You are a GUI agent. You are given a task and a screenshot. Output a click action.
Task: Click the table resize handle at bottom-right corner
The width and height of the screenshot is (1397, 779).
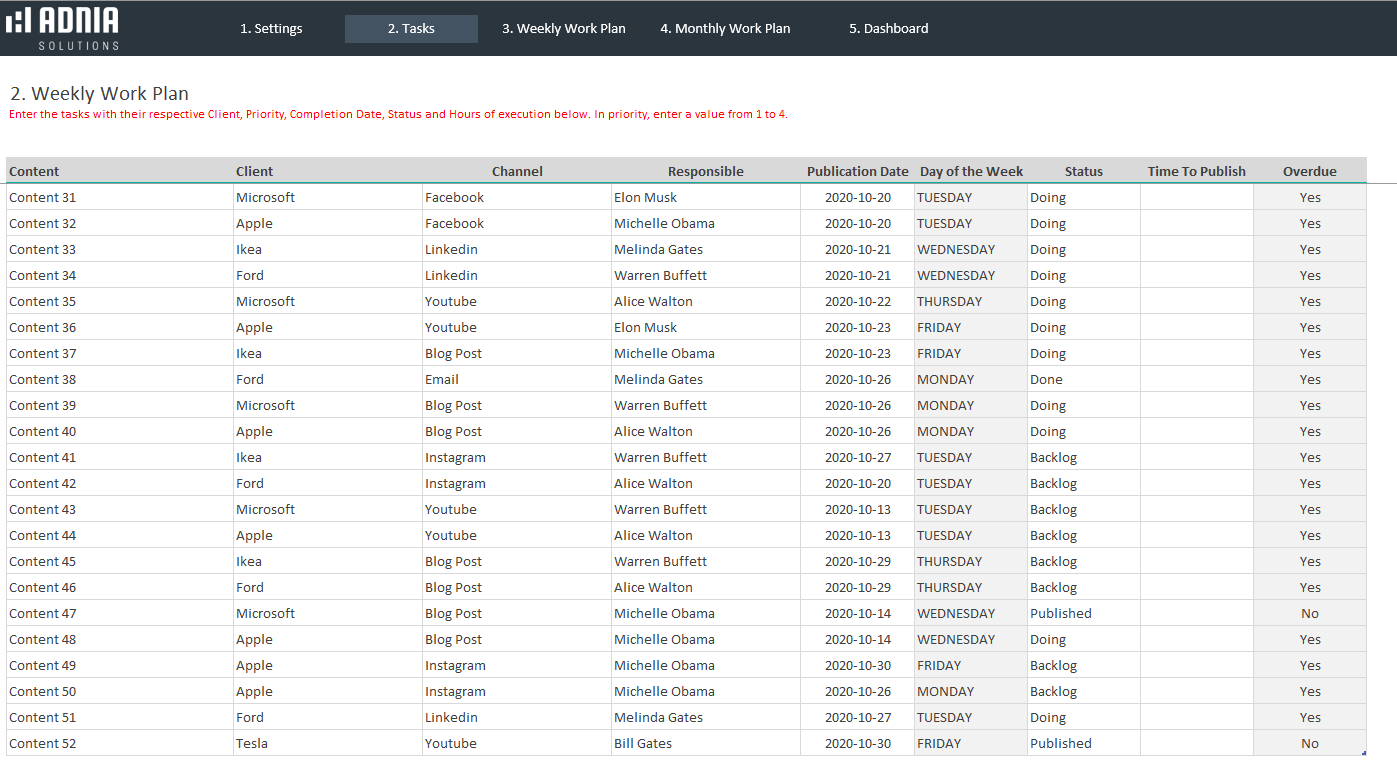point(1364,753)
